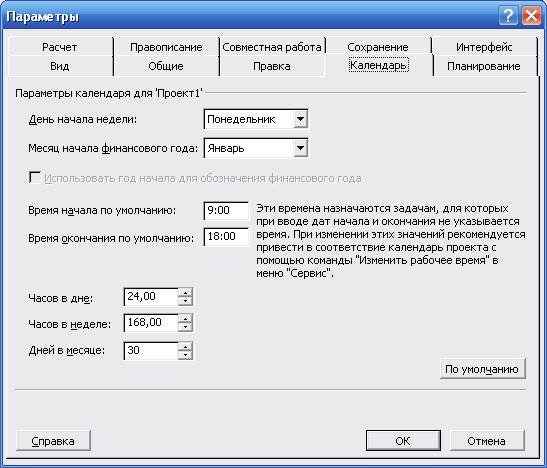Decrease Часов в неделе with down arrow
The height and width of the screenshot is (468, 547).
185,327
